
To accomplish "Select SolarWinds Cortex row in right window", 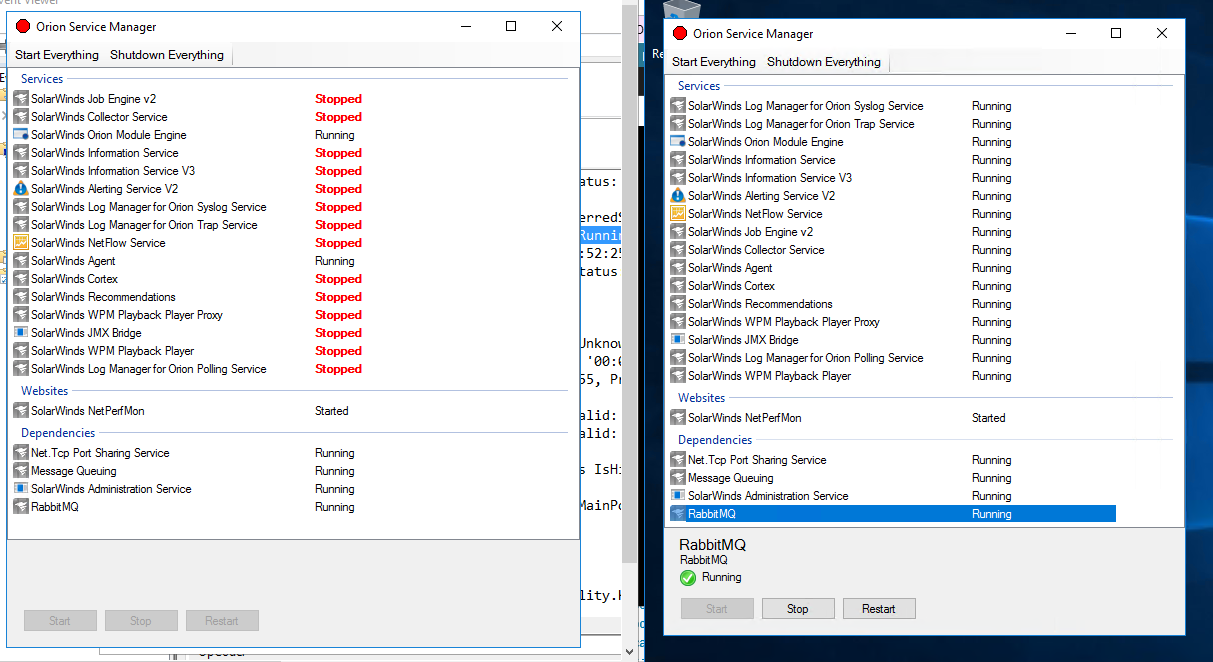I will coord(892,286).
